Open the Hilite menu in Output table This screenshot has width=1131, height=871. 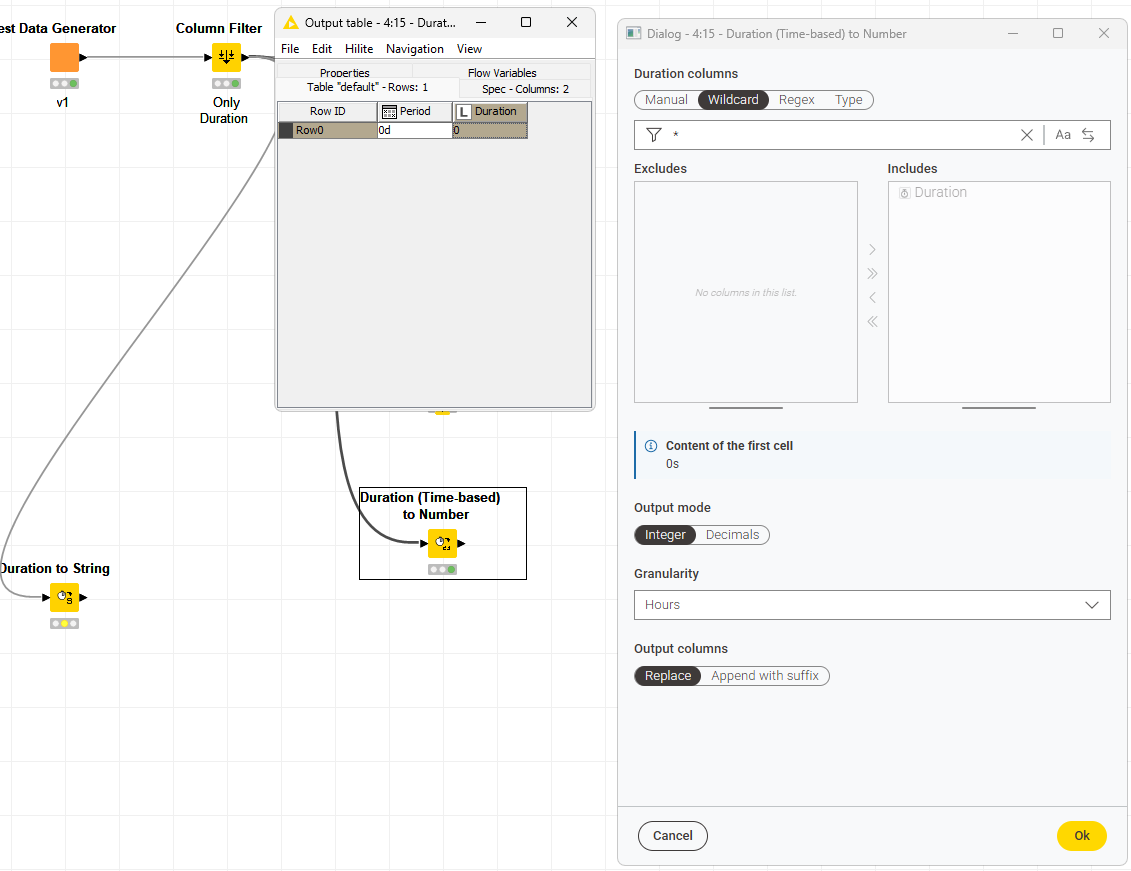359,49
